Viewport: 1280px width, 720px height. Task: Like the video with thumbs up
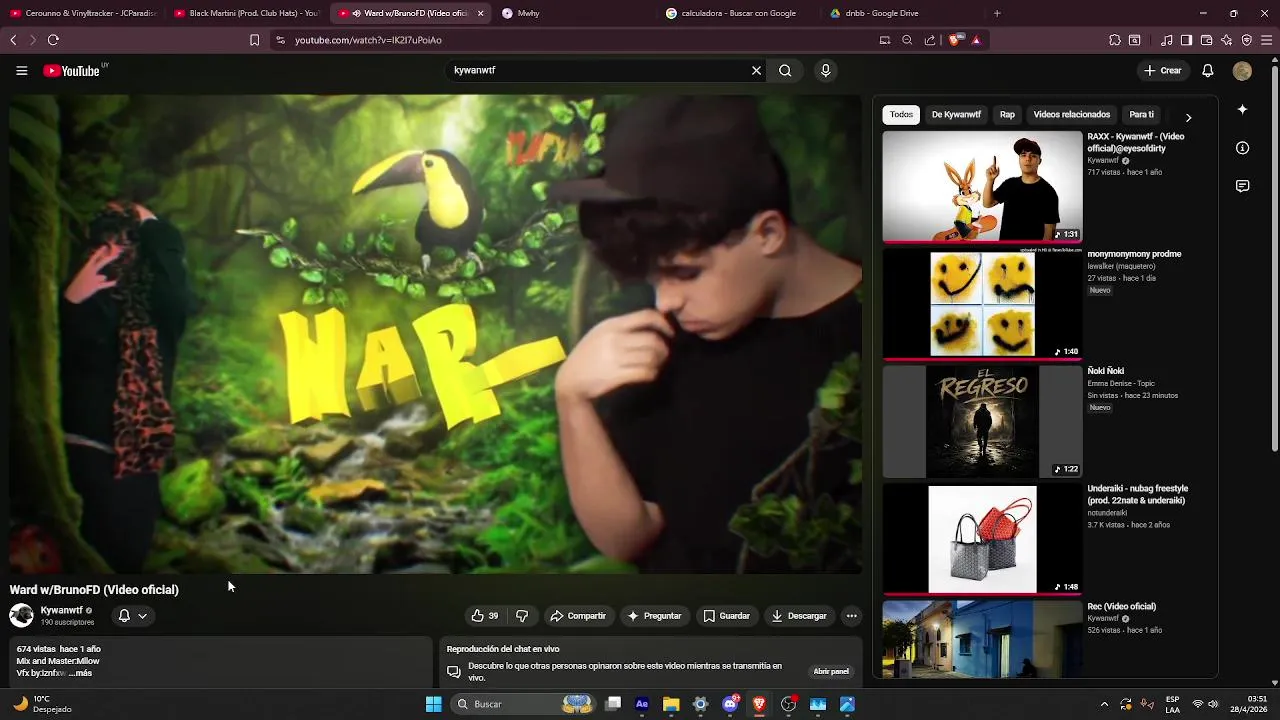485,616
